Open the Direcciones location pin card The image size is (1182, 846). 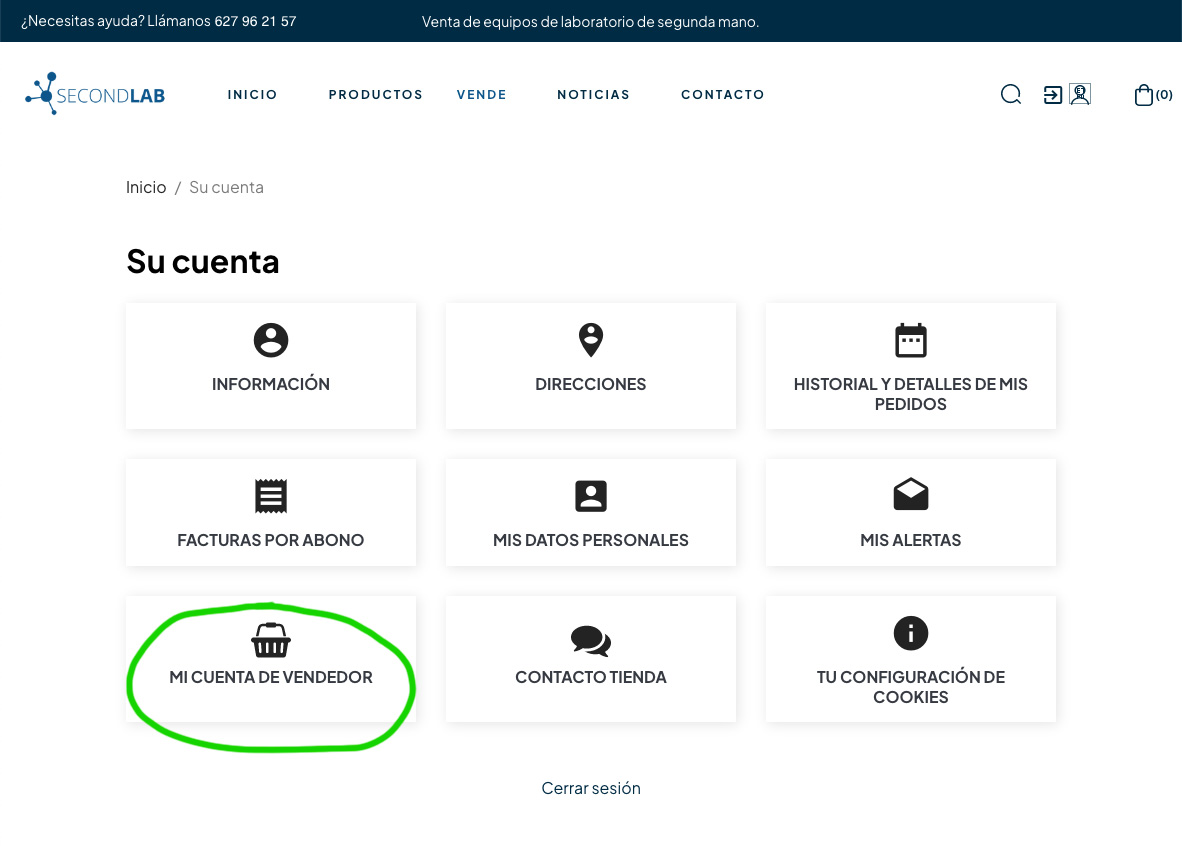pyautogui.click(x=591, y=366)
